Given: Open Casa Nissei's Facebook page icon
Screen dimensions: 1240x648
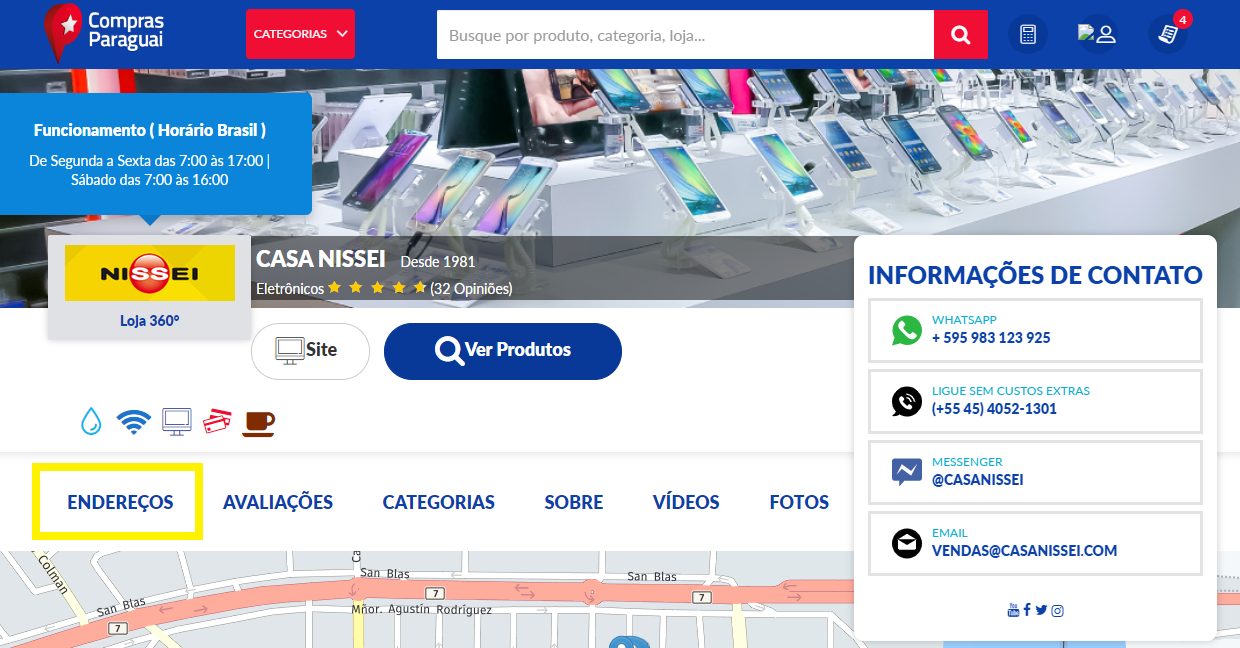Looking at the screenshot, I should [x=1027, y=610].
